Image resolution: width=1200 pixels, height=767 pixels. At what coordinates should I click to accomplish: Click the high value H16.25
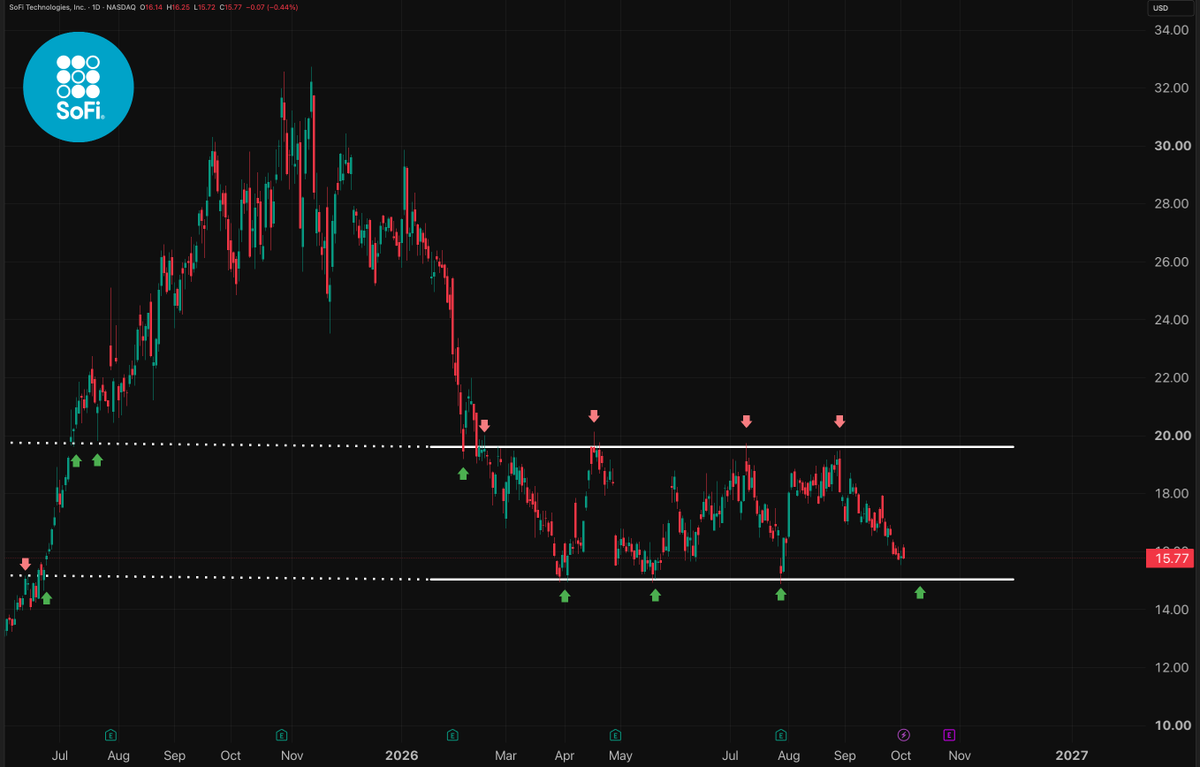(178, 7)
